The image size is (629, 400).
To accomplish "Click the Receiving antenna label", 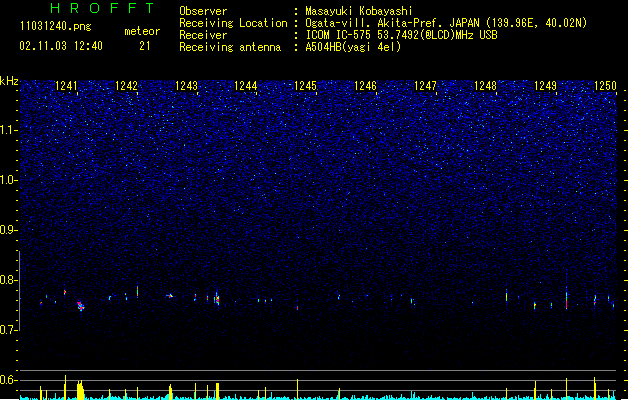I will (x=230, y=47).
